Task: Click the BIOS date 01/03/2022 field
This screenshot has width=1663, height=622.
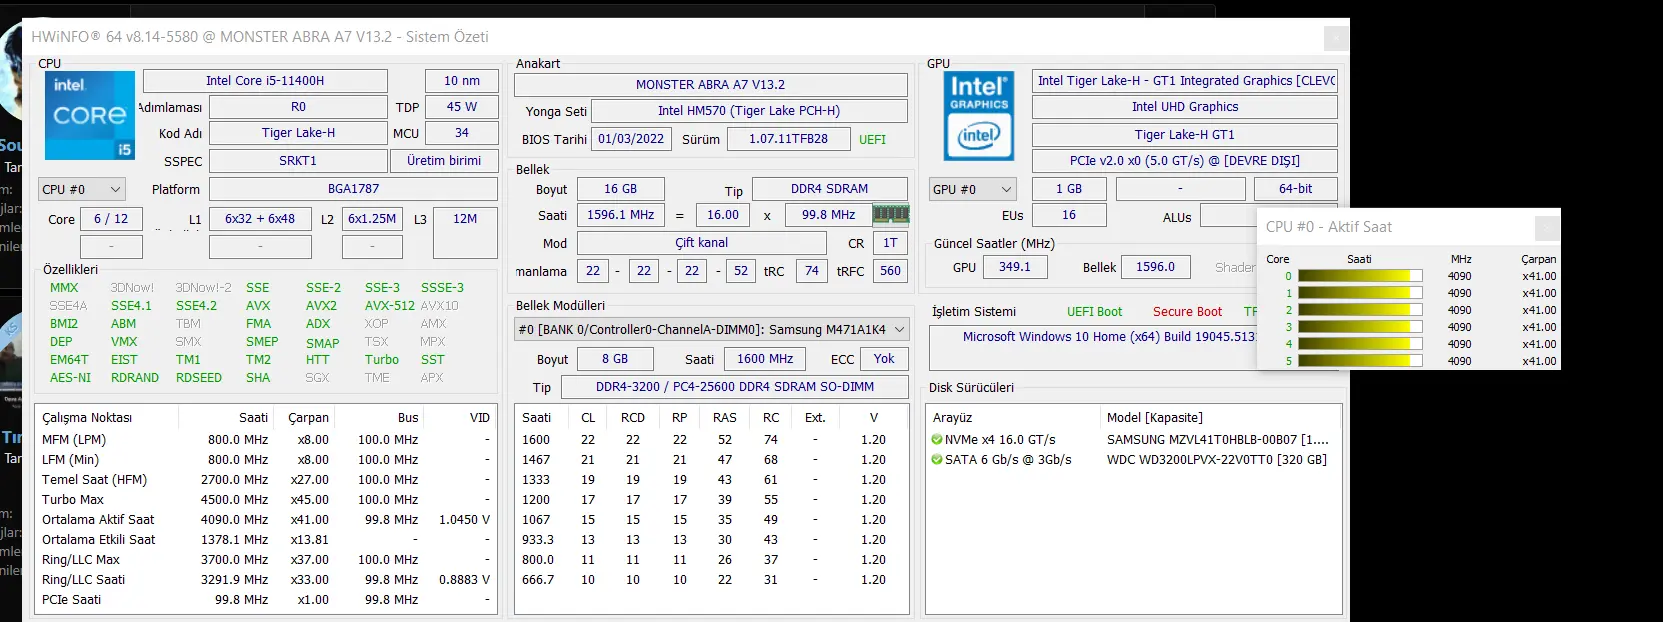Action: 631,139
